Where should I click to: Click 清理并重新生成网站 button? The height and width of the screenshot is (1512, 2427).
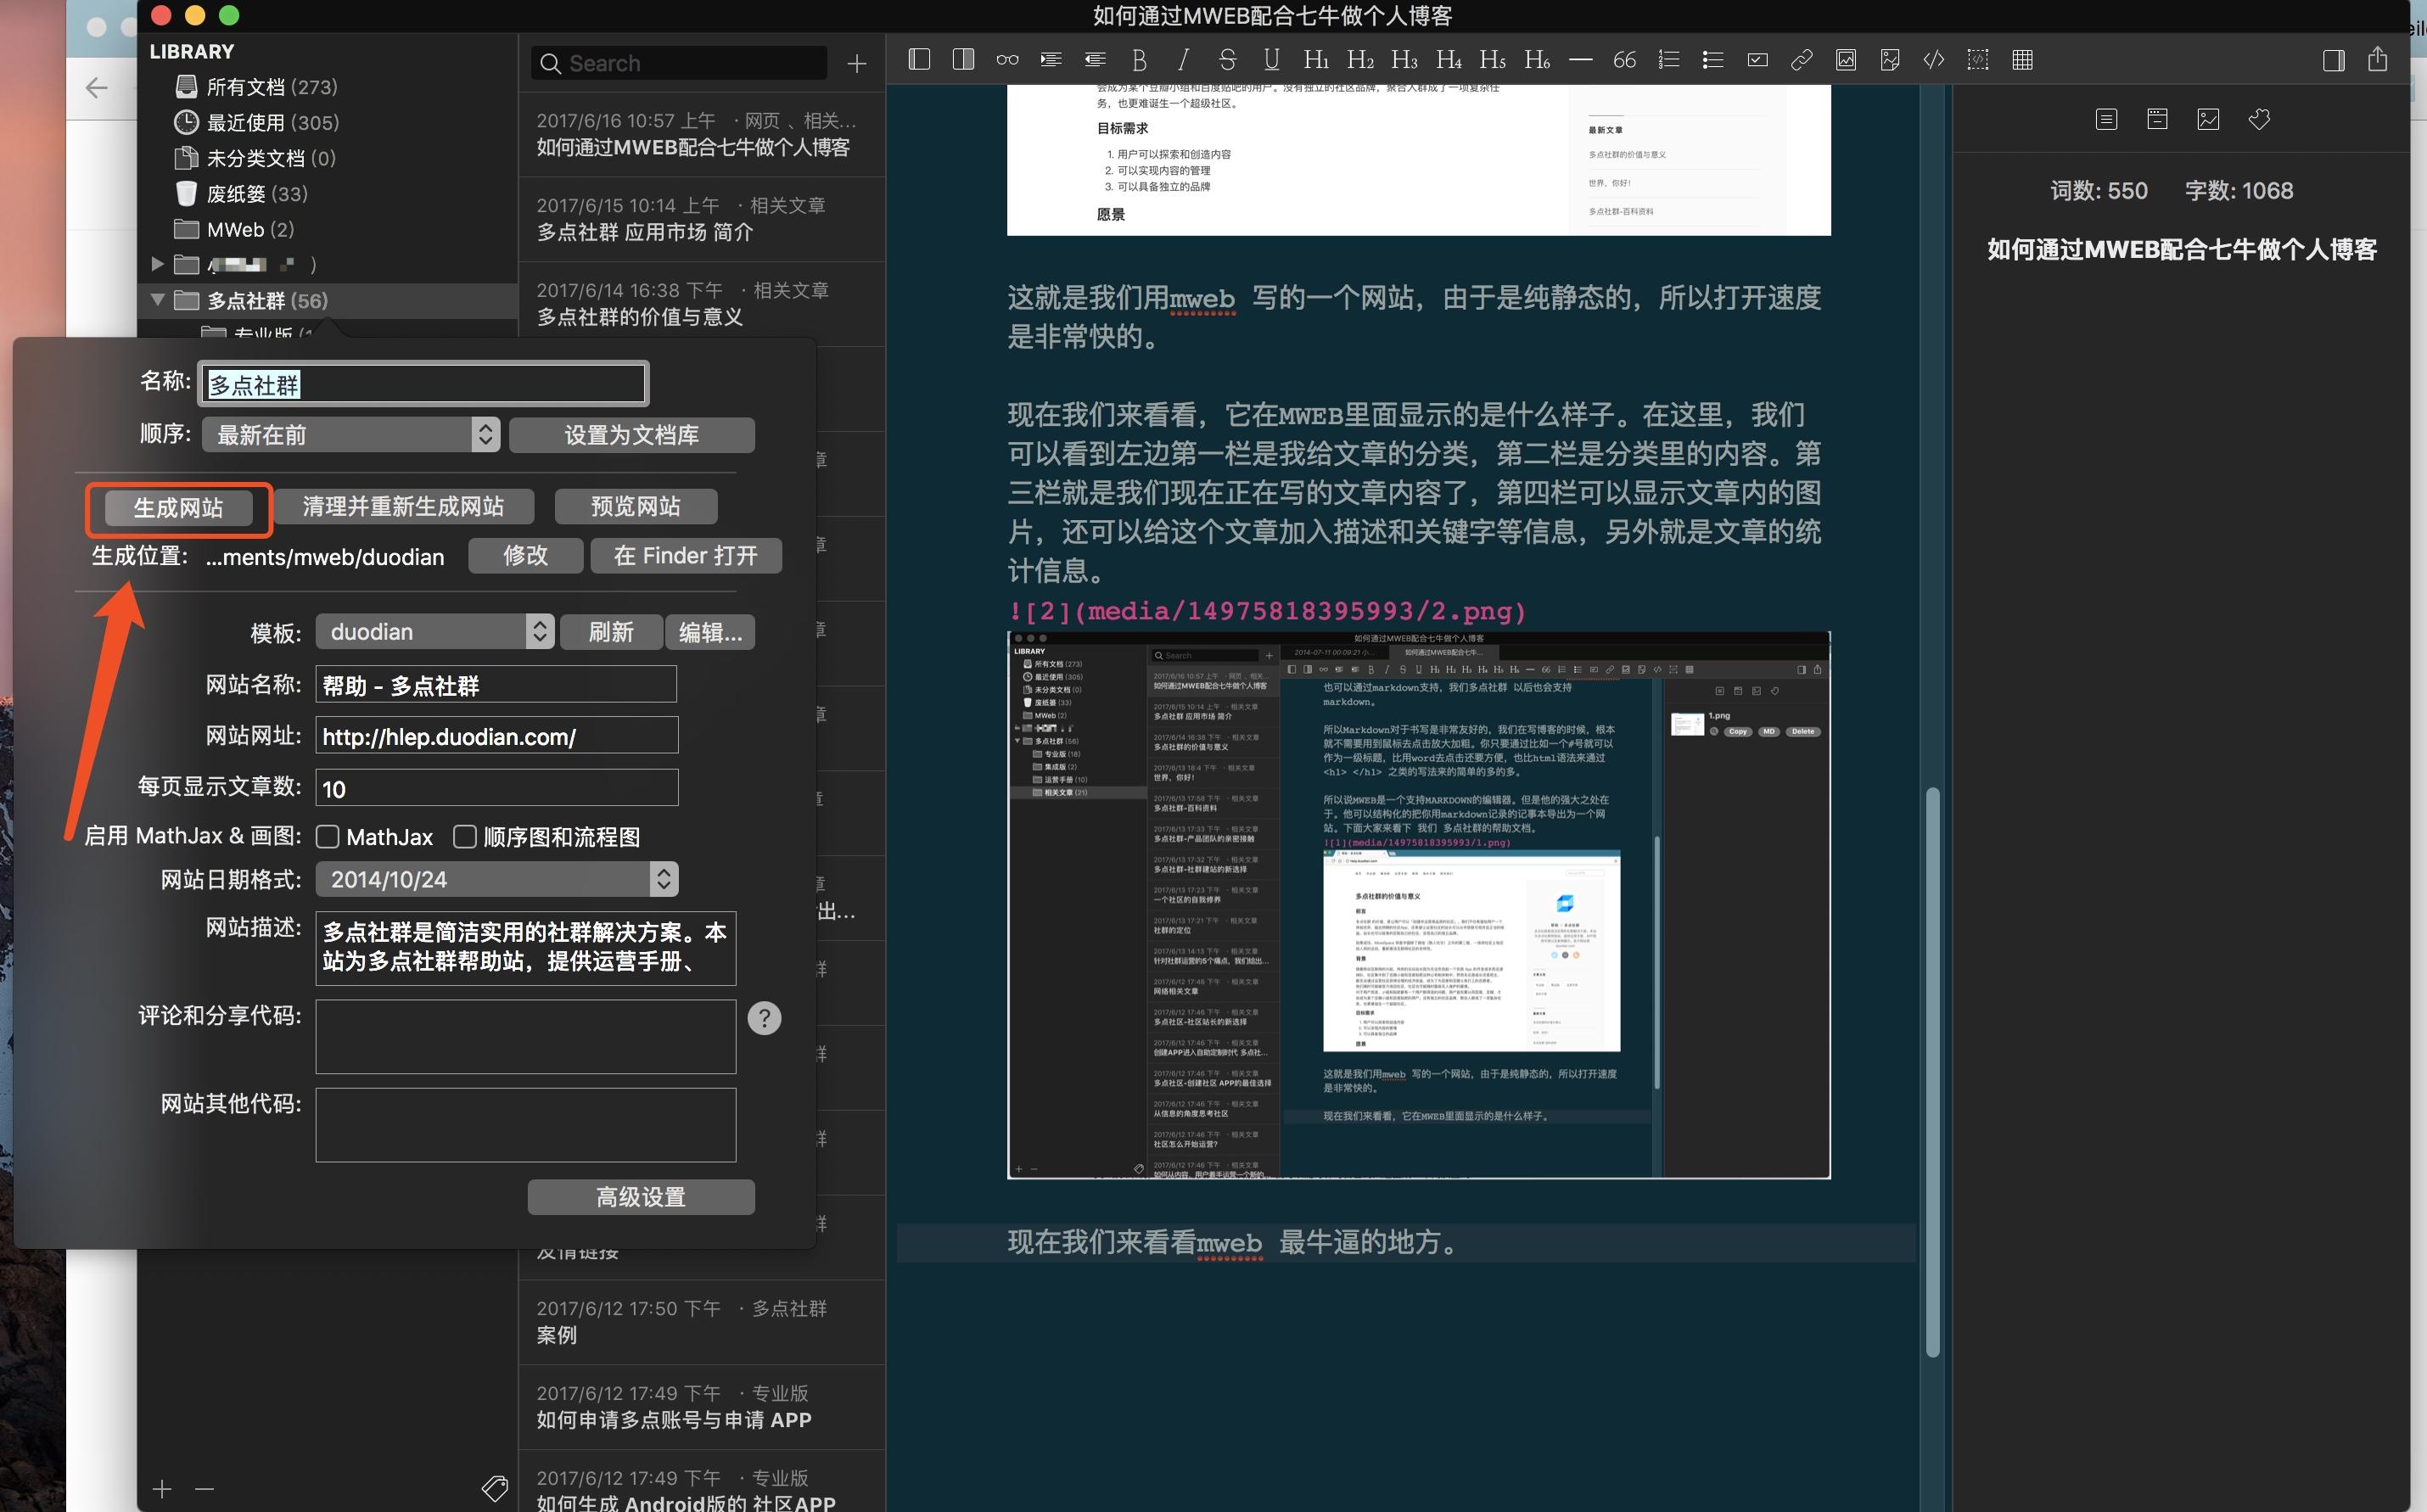[403, 506]
